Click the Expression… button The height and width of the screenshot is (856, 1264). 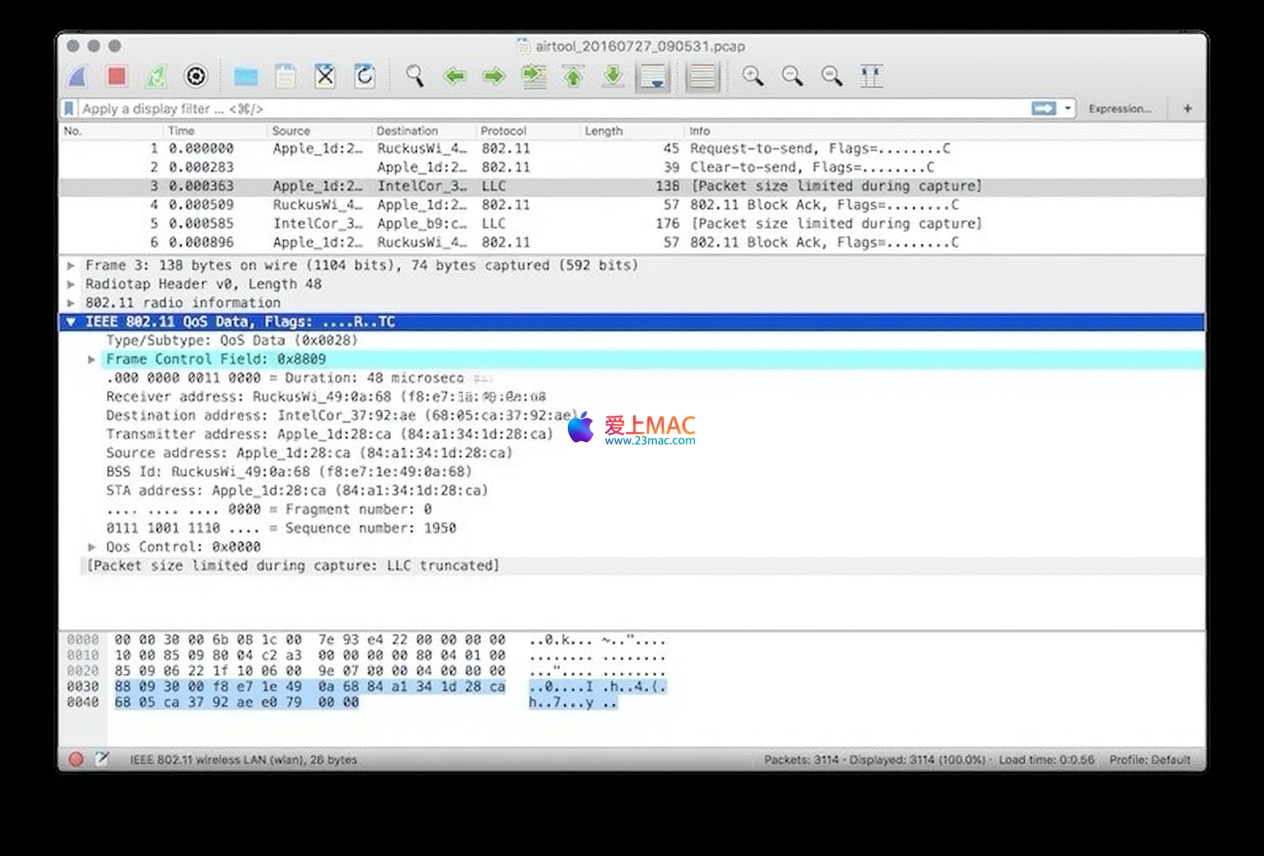(x=1119, y=108)
